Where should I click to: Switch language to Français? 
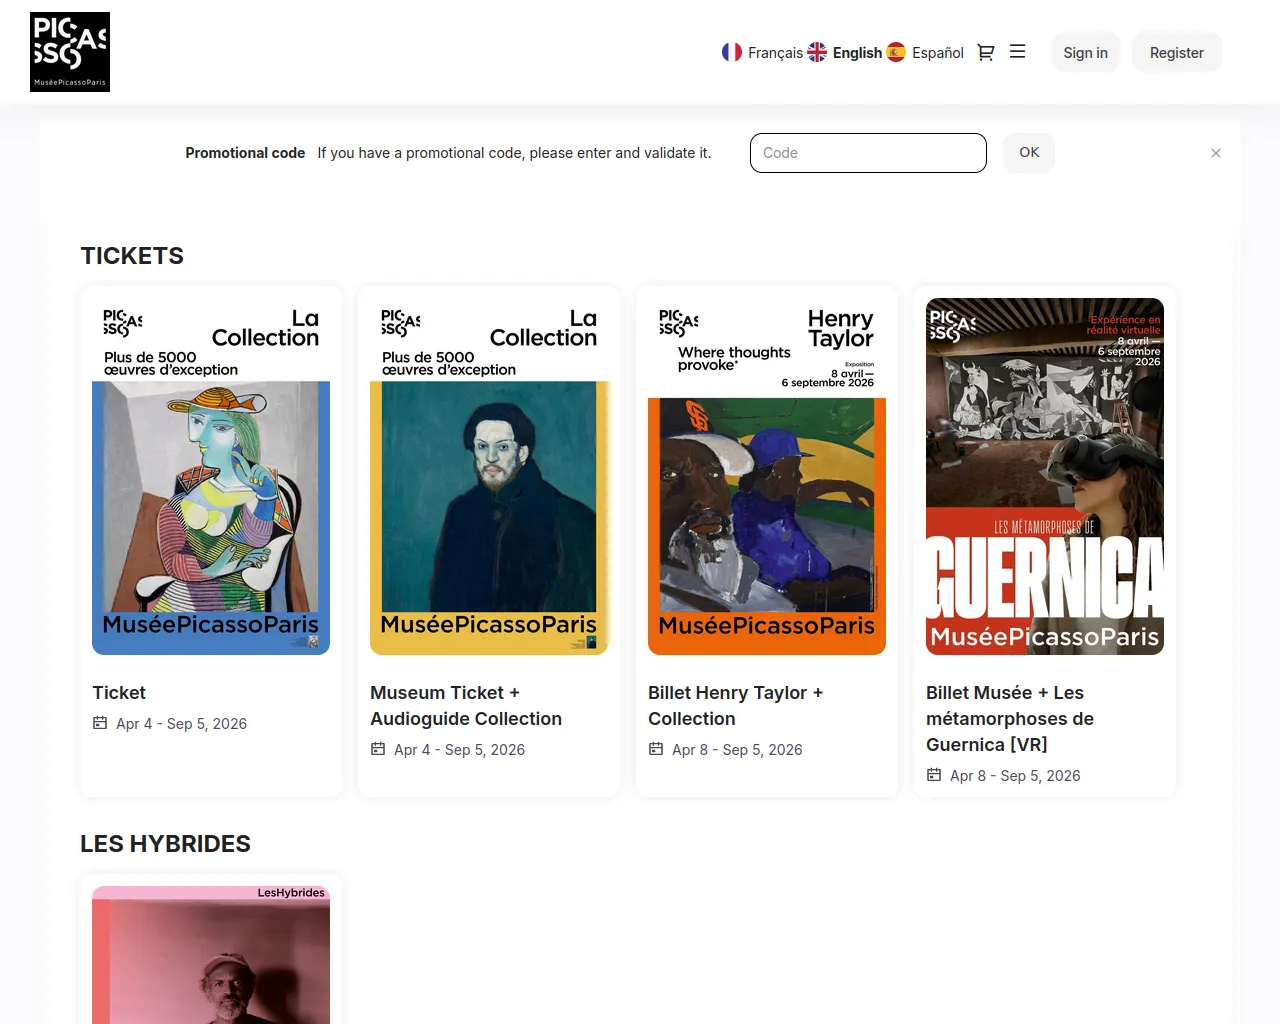(x=775, y=53)
